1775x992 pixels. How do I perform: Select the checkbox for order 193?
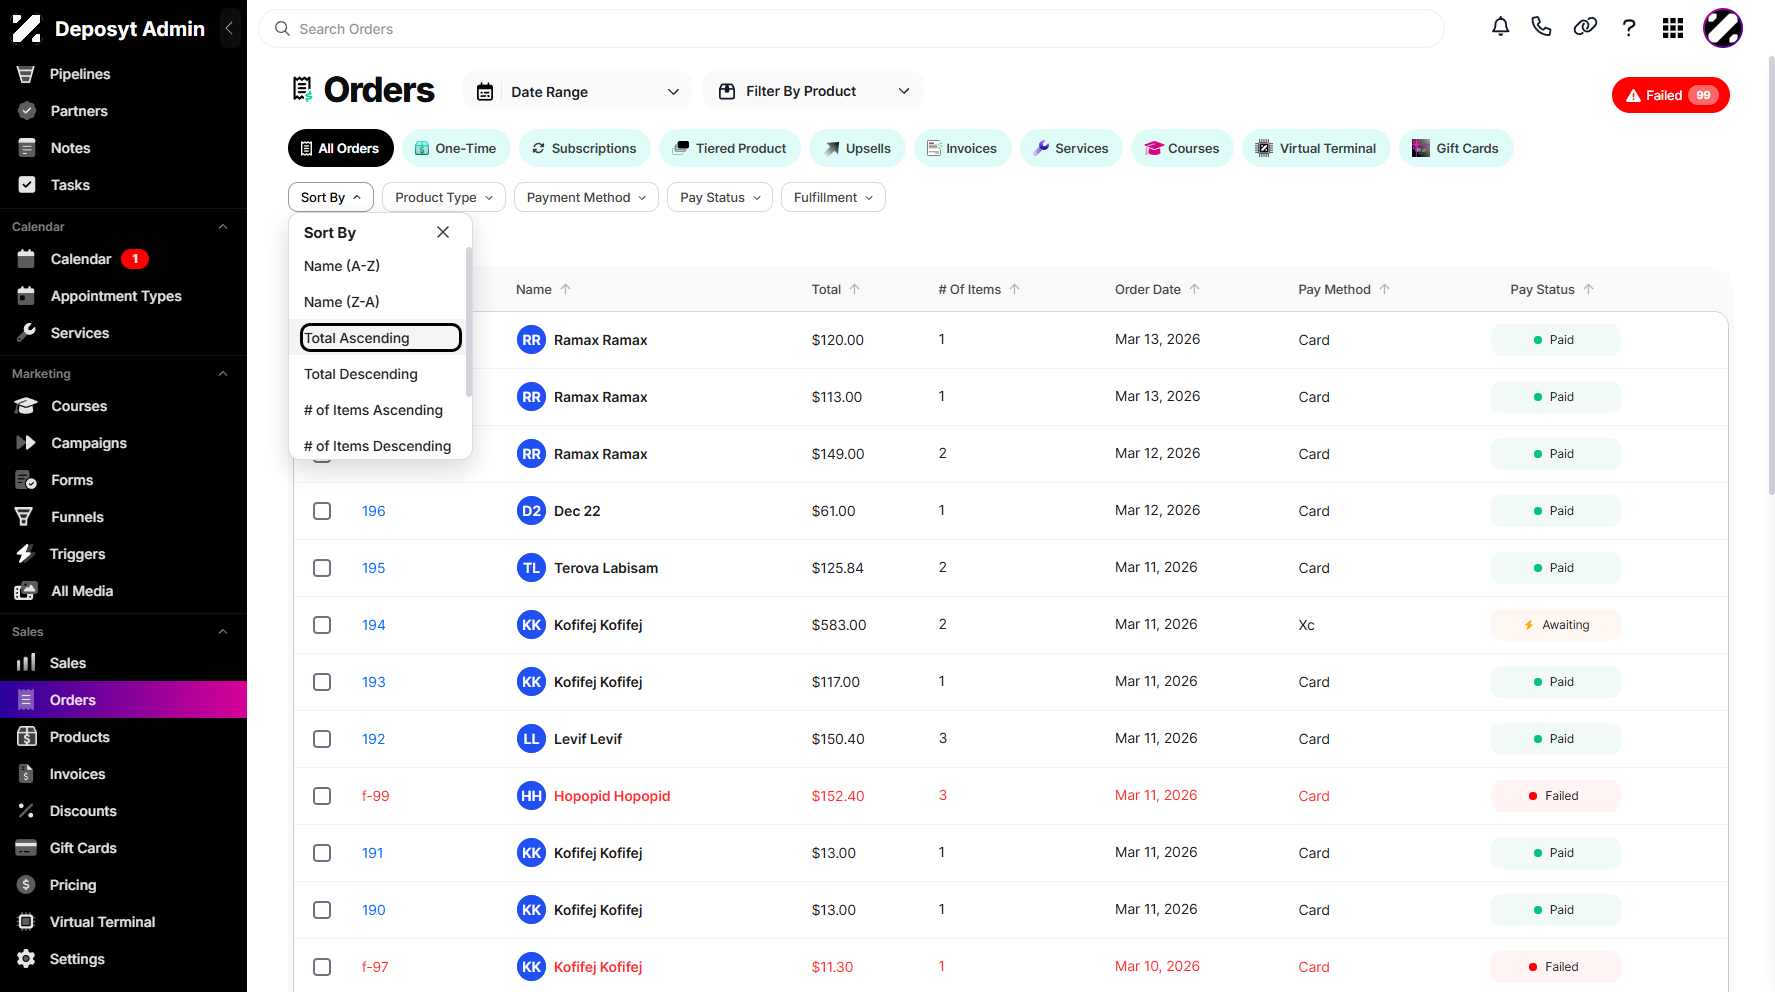tap(322, 682)
